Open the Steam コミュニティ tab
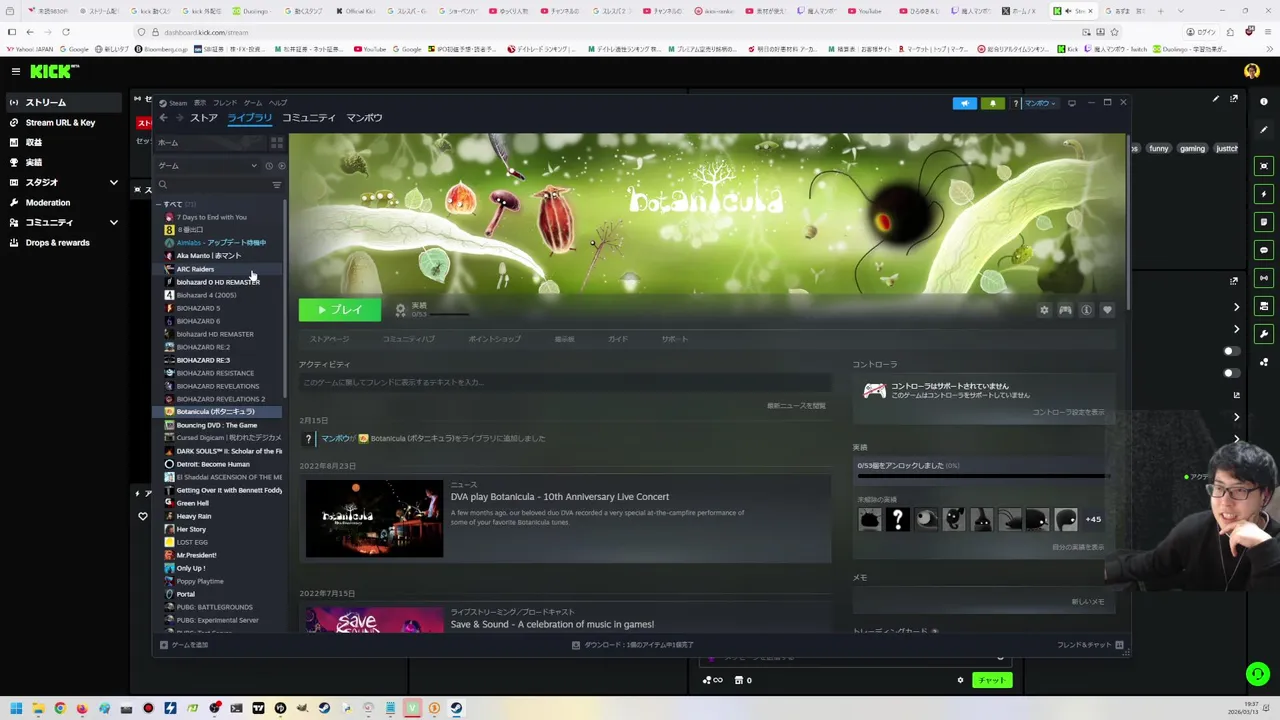The width and height of the screenshot is (1280, 720). (309, 118)
